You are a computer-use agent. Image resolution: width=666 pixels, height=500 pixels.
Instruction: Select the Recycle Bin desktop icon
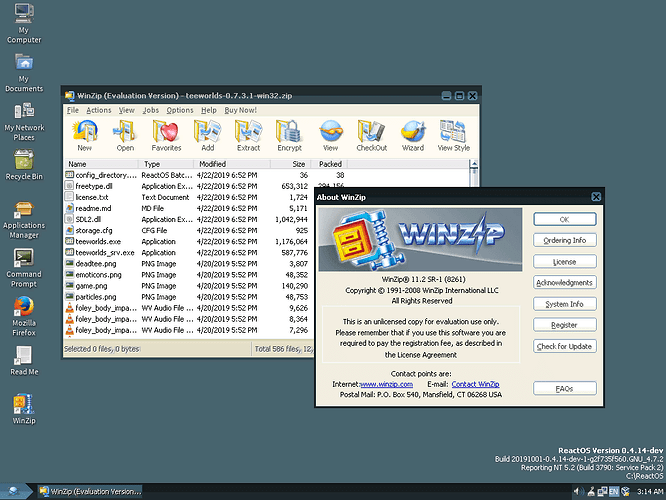point(24,165)
